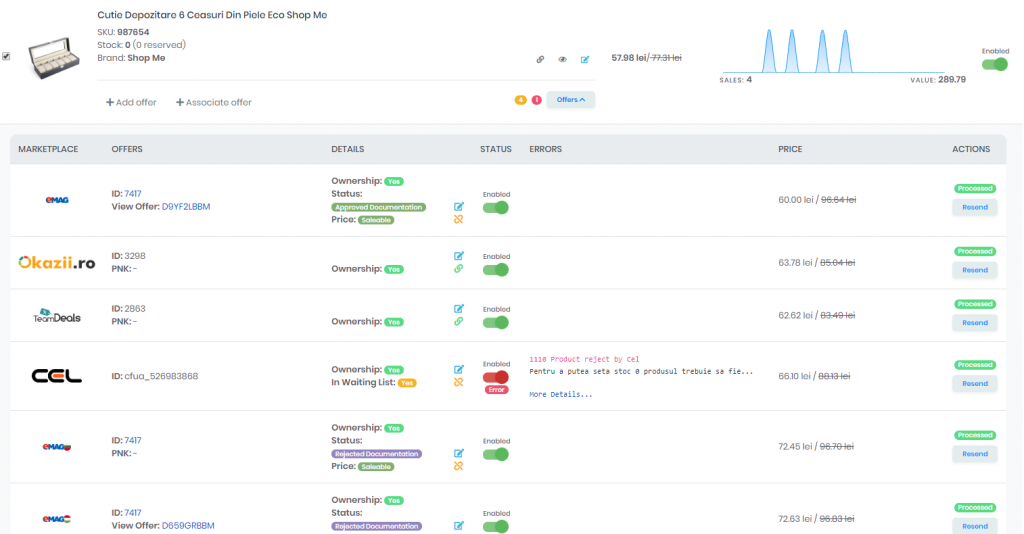
Task: Unlink the eMAG offer D9YF2LBBM
Action: (458, 219)
